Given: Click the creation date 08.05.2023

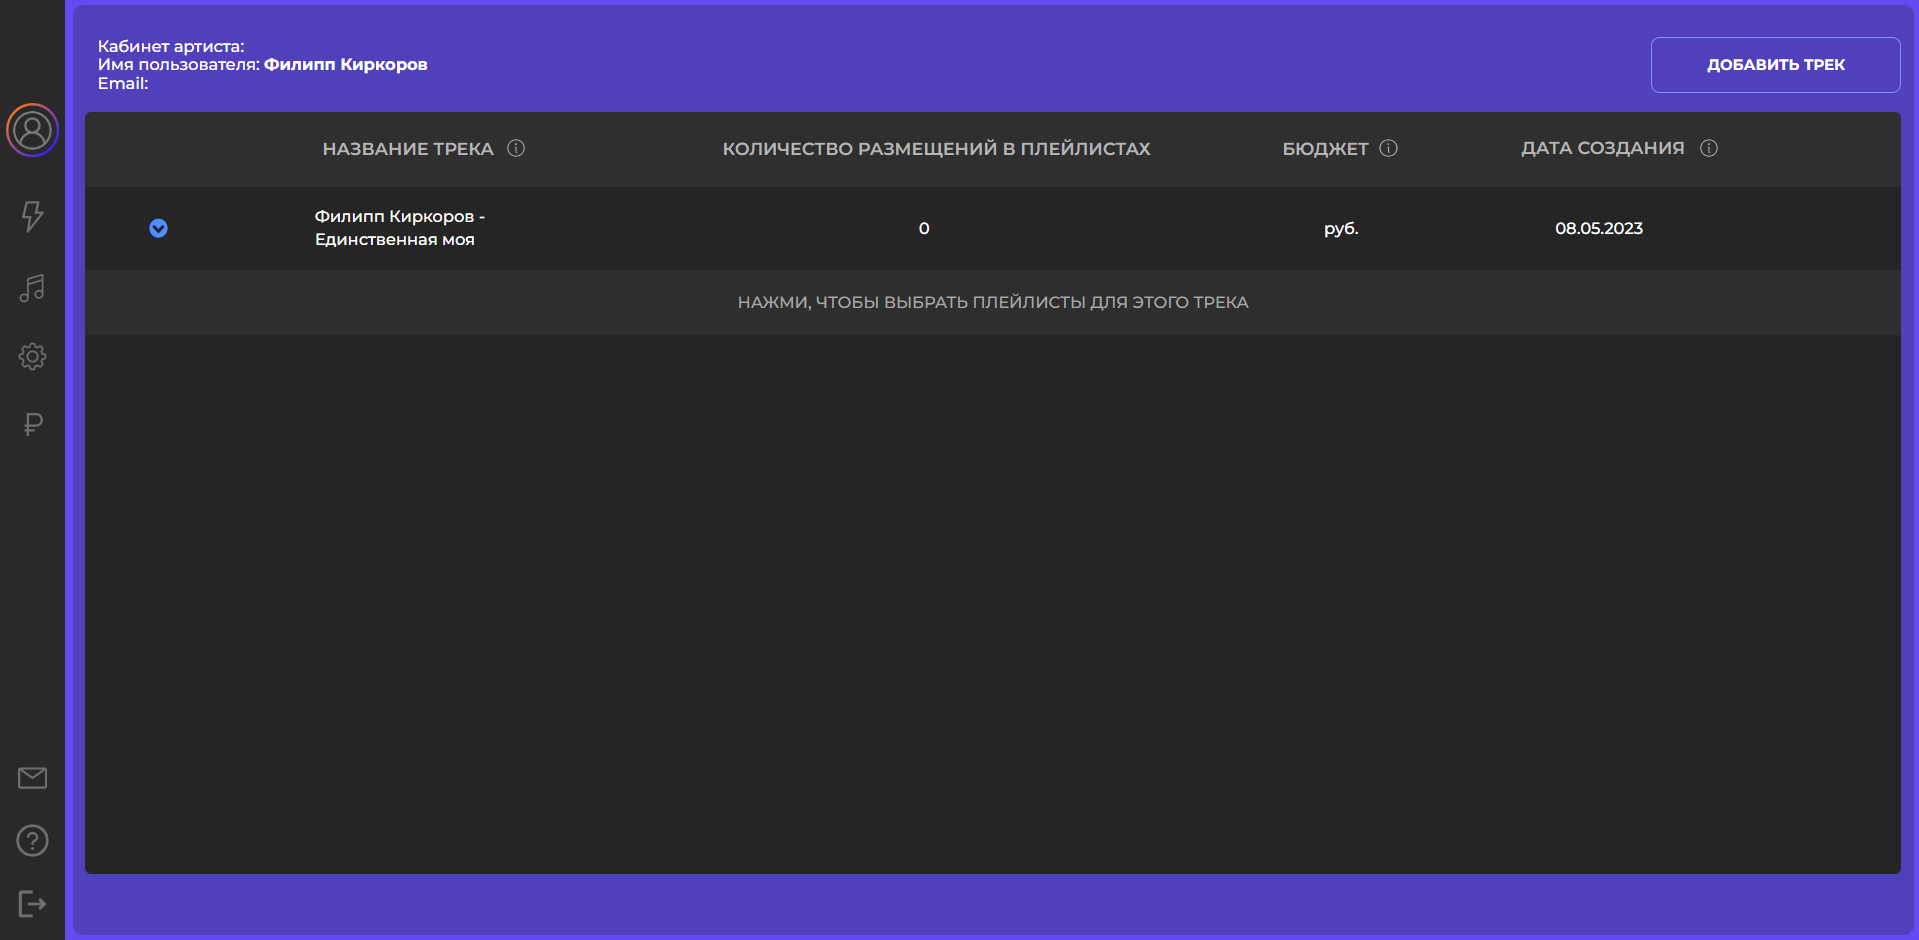Looking at the screenshot, I should [x=1599, y=228].
